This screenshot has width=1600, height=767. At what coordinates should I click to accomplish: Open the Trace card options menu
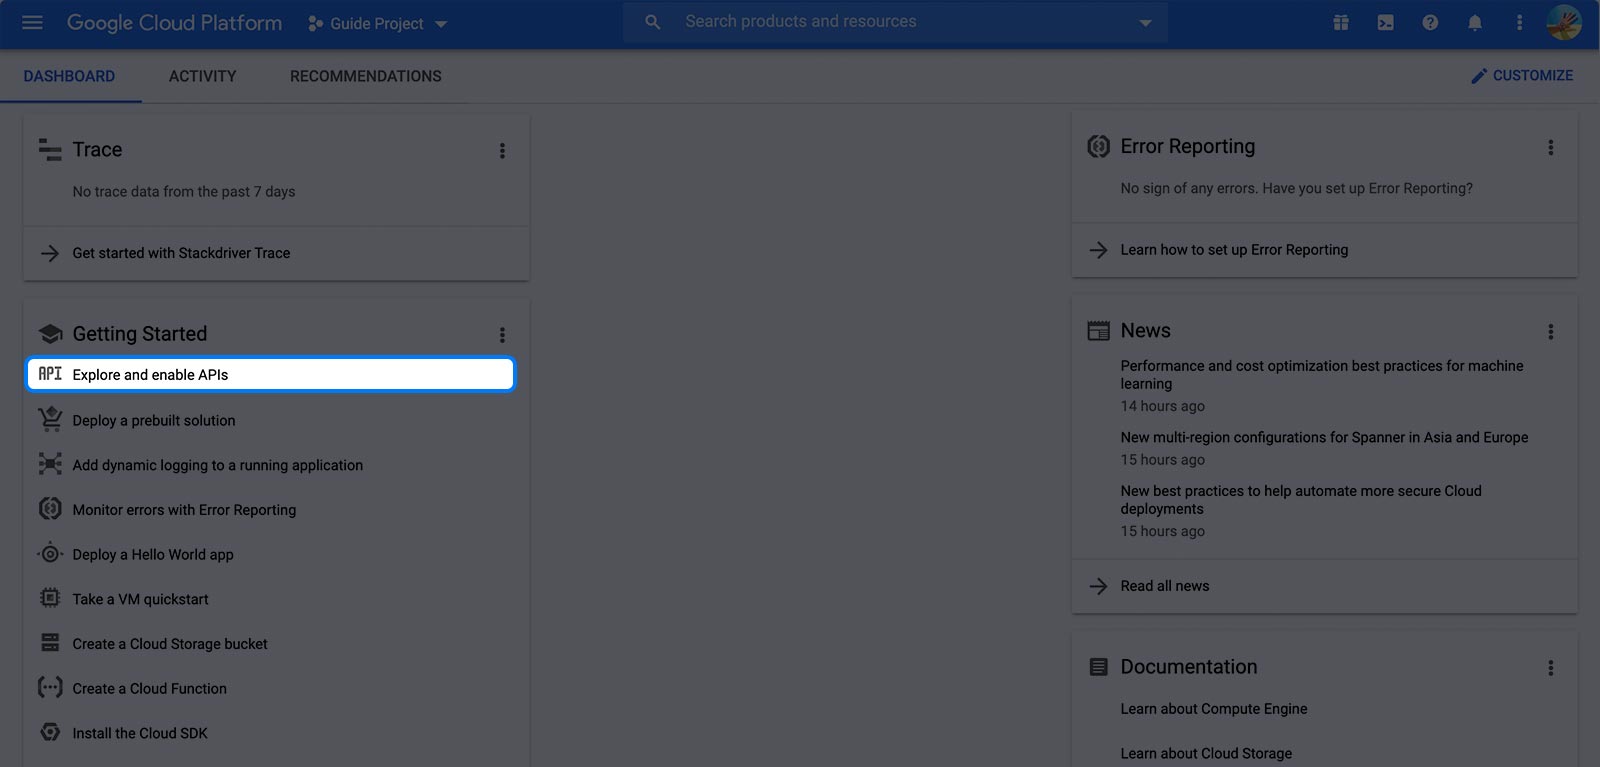pyautogui.click(x=502, y=151)
